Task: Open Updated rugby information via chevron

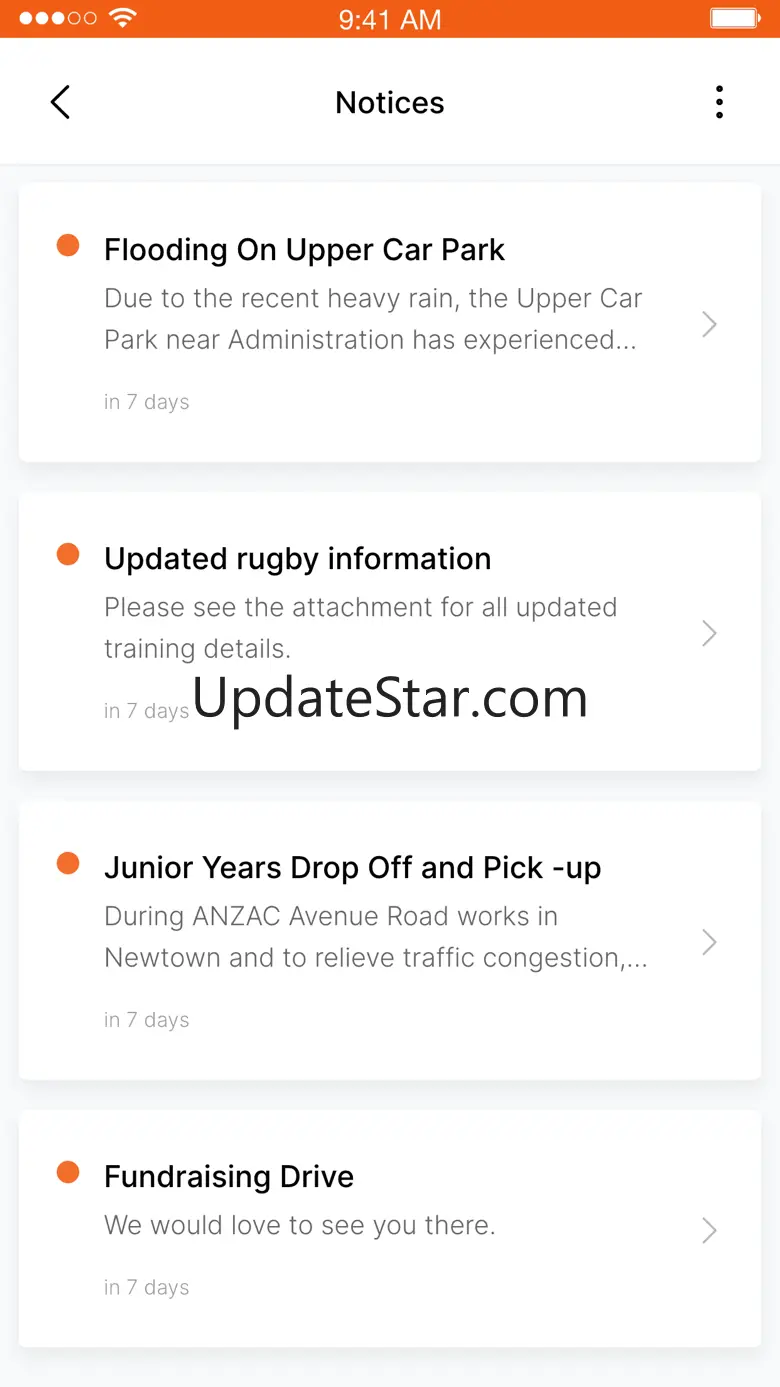Action: click(x=709, y=633)
